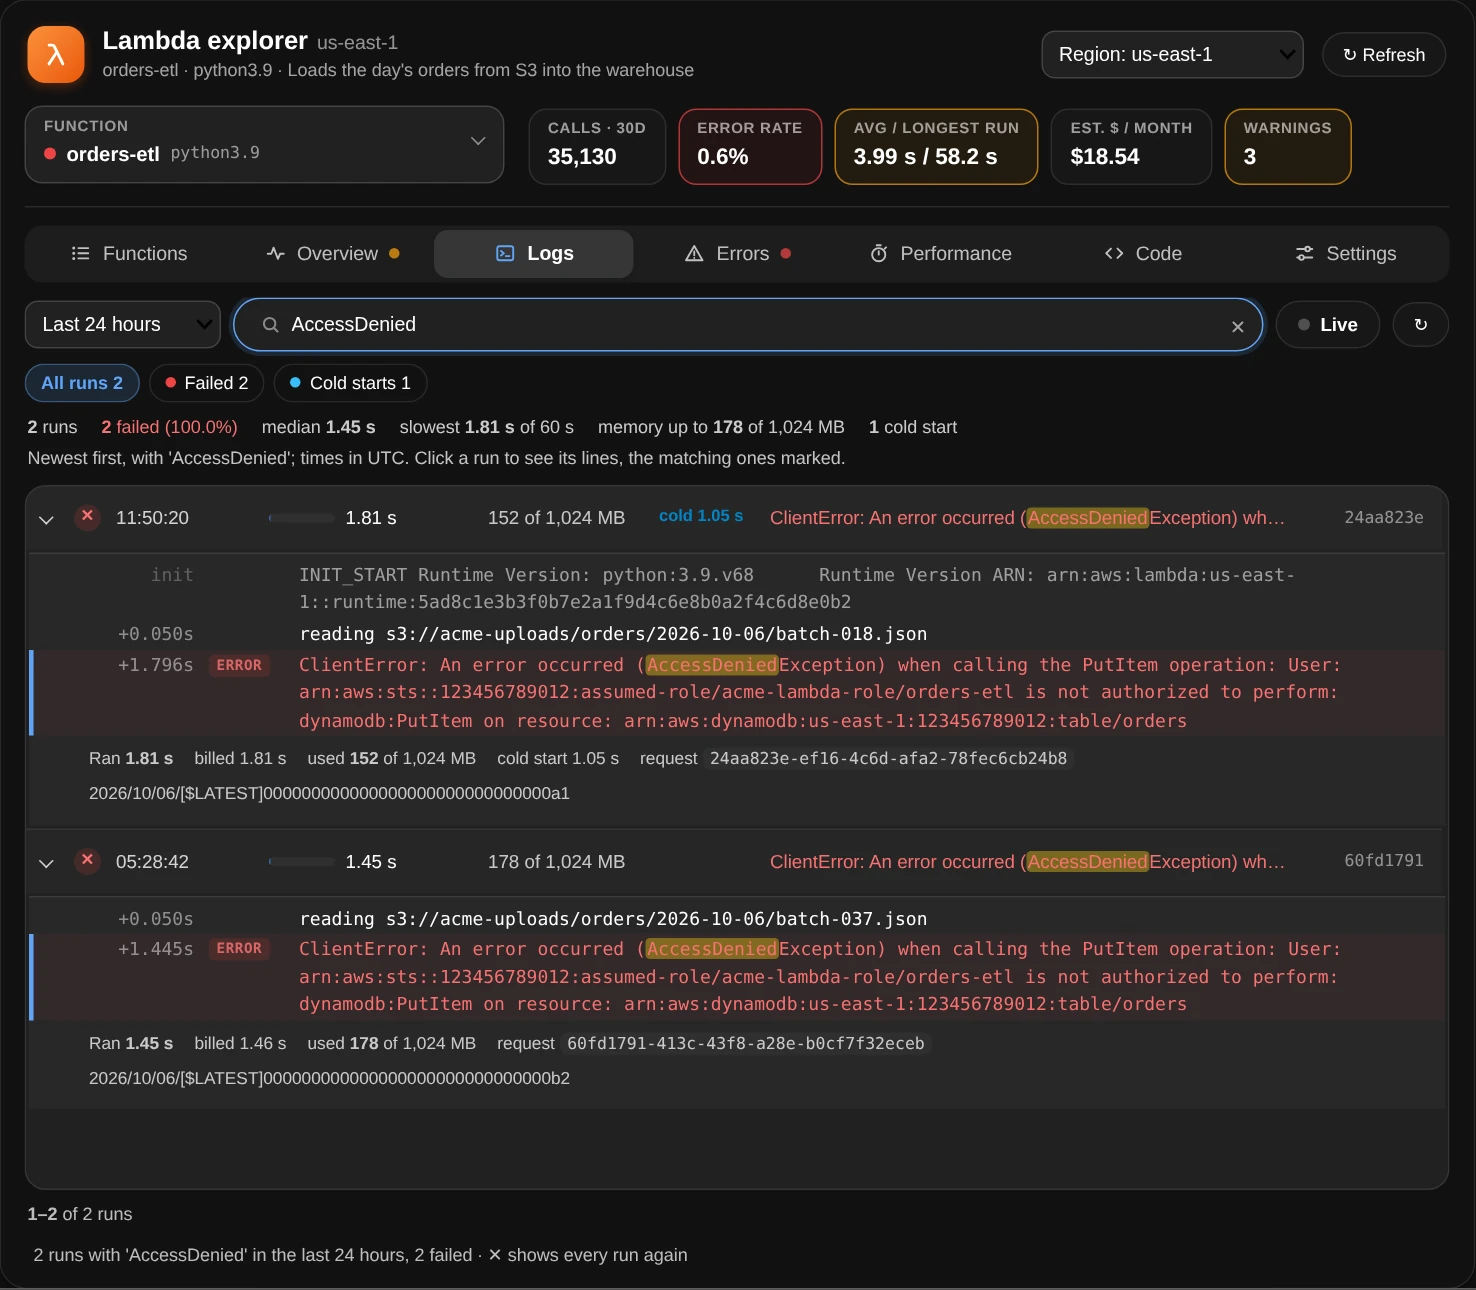Open the Settings tab
This screenshot has height=1290, width=1476.
tap(1345, 254)
